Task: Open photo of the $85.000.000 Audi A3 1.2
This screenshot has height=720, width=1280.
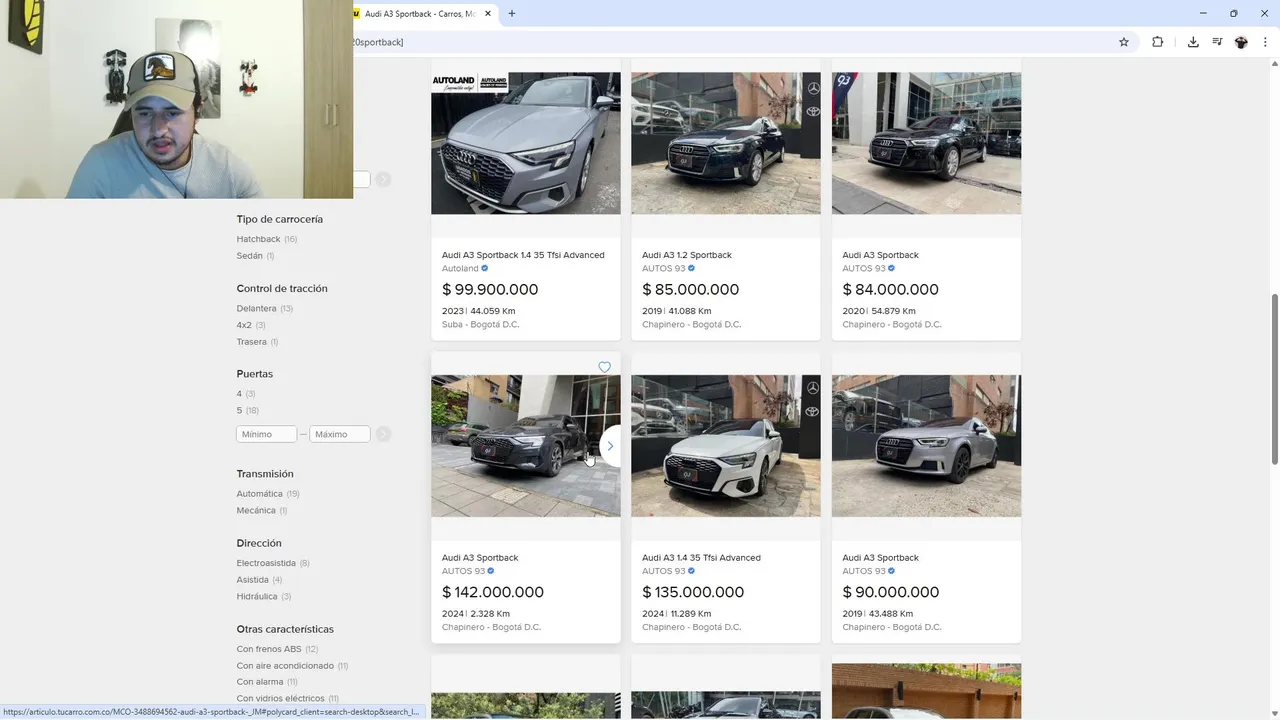Action: click(x=726, y=143)
